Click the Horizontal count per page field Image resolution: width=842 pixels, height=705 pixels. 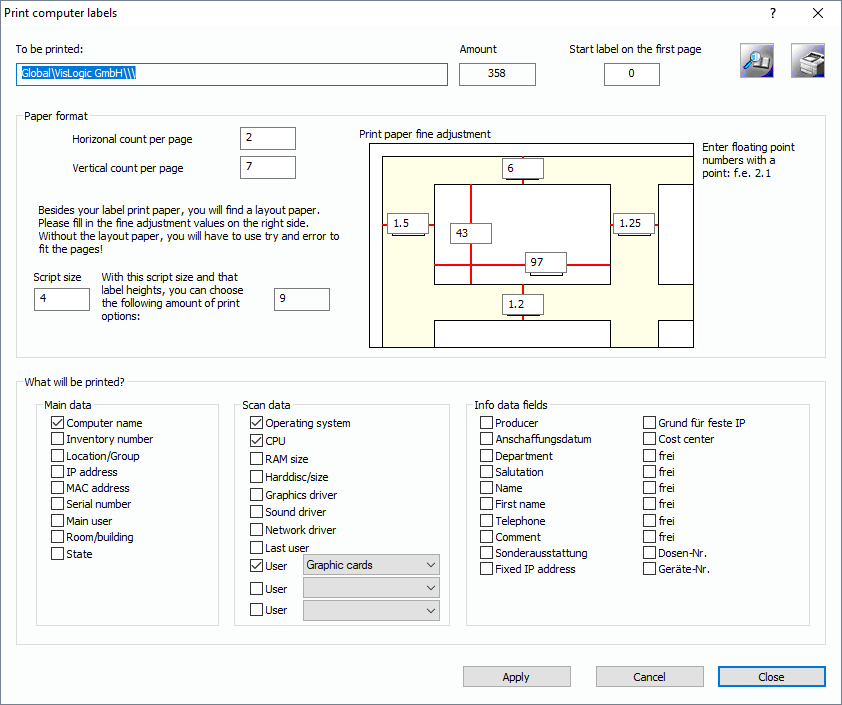[268, 138]
